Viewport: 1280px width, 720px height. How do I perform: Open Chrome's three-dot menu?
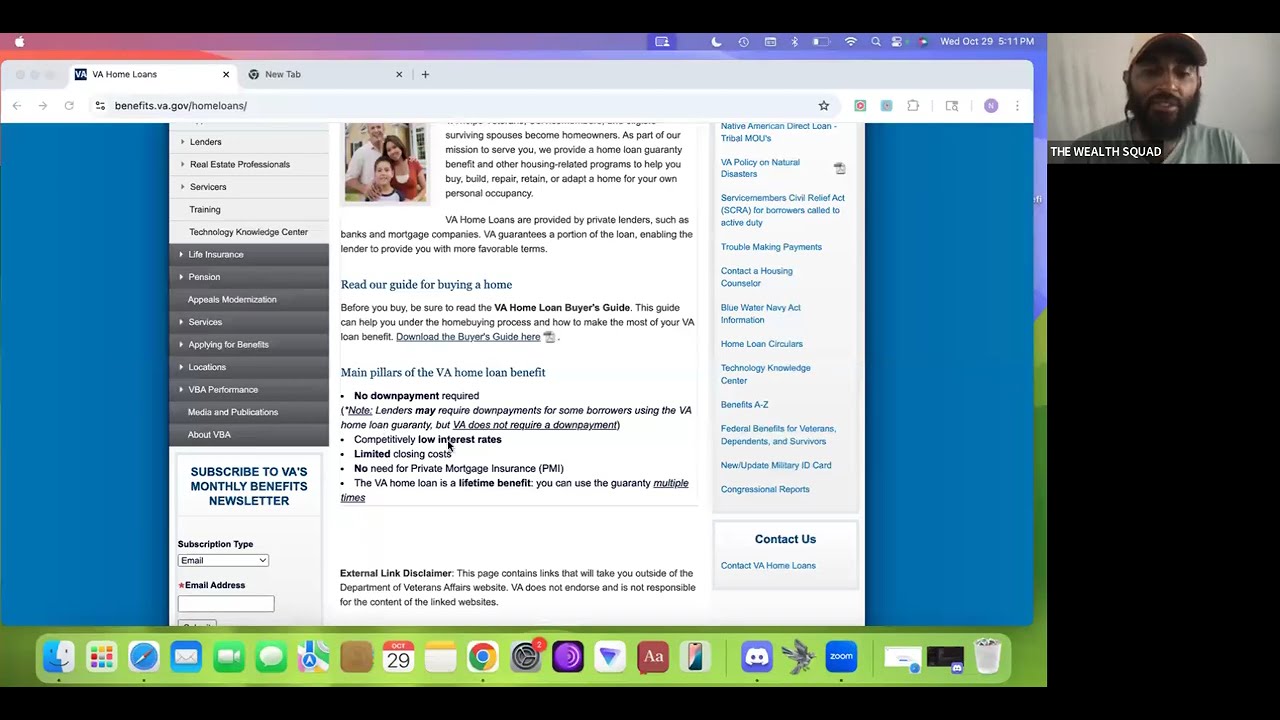coord(1017,106)
